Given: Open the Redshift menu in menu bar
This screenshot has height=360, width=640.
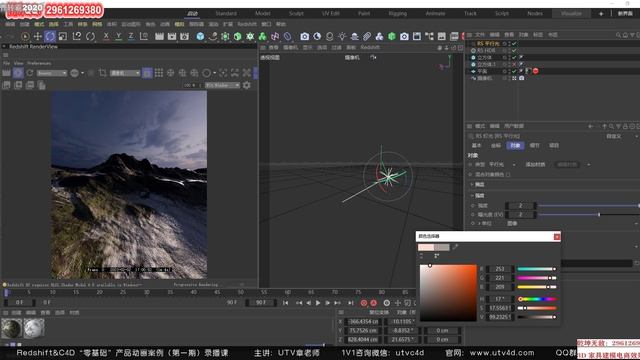Looking at the screenshot, I should 247,24.
